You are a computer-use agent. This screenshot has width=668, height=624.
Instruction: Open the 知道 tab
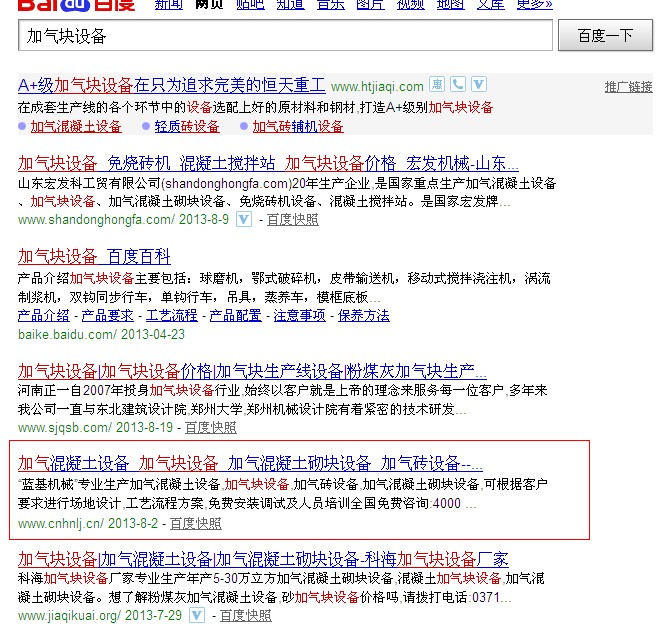coord(291,5)
